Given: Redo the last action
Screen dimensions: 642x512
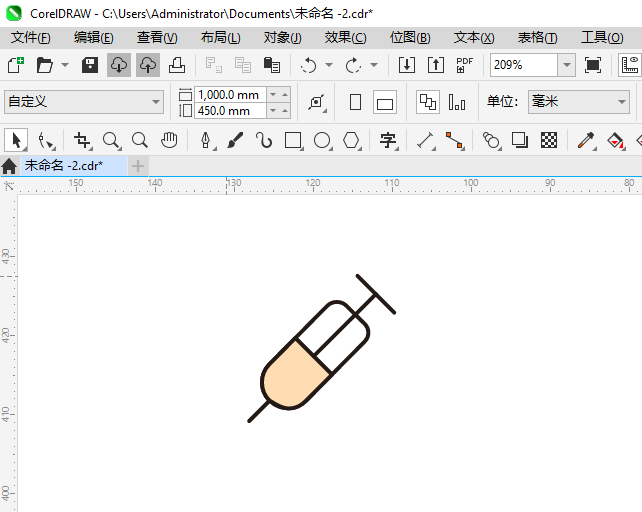Looking at the screenshot, I should [x=353, y=65].
